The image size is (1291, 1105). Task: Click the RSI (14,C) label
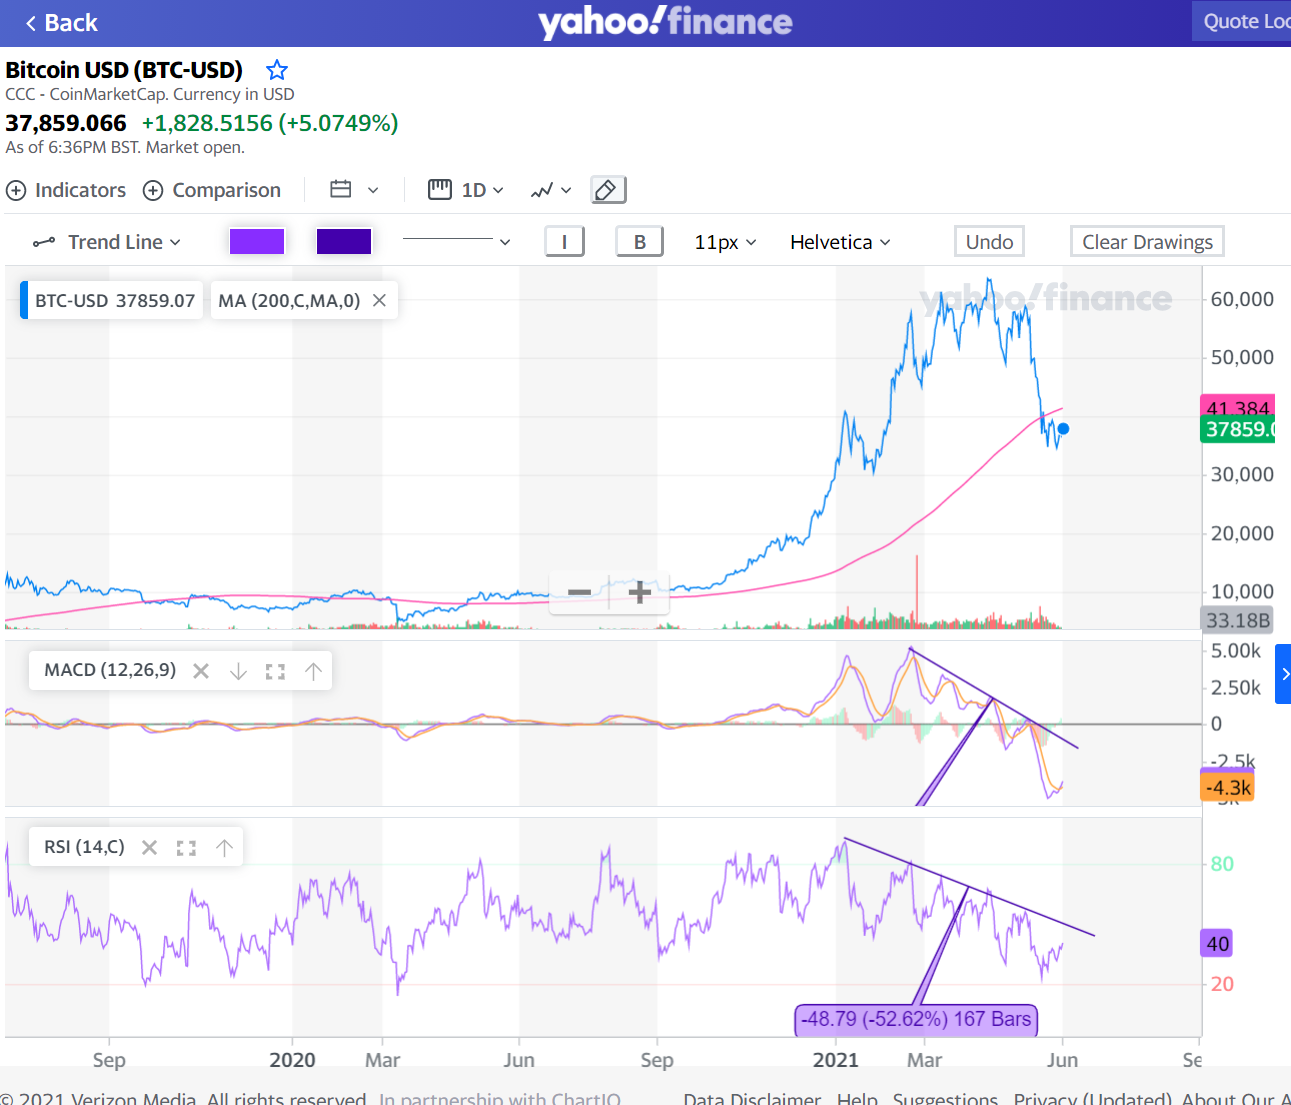click(84, 847)
